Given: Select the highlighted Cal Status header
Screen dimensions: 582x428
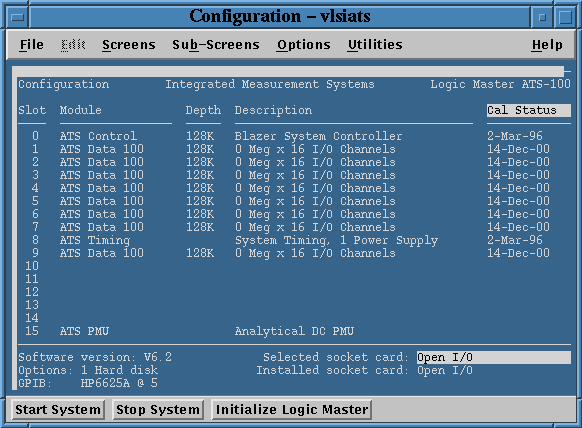Looking at the screenshot, I should pyautogui.click(x=529, y=110).
